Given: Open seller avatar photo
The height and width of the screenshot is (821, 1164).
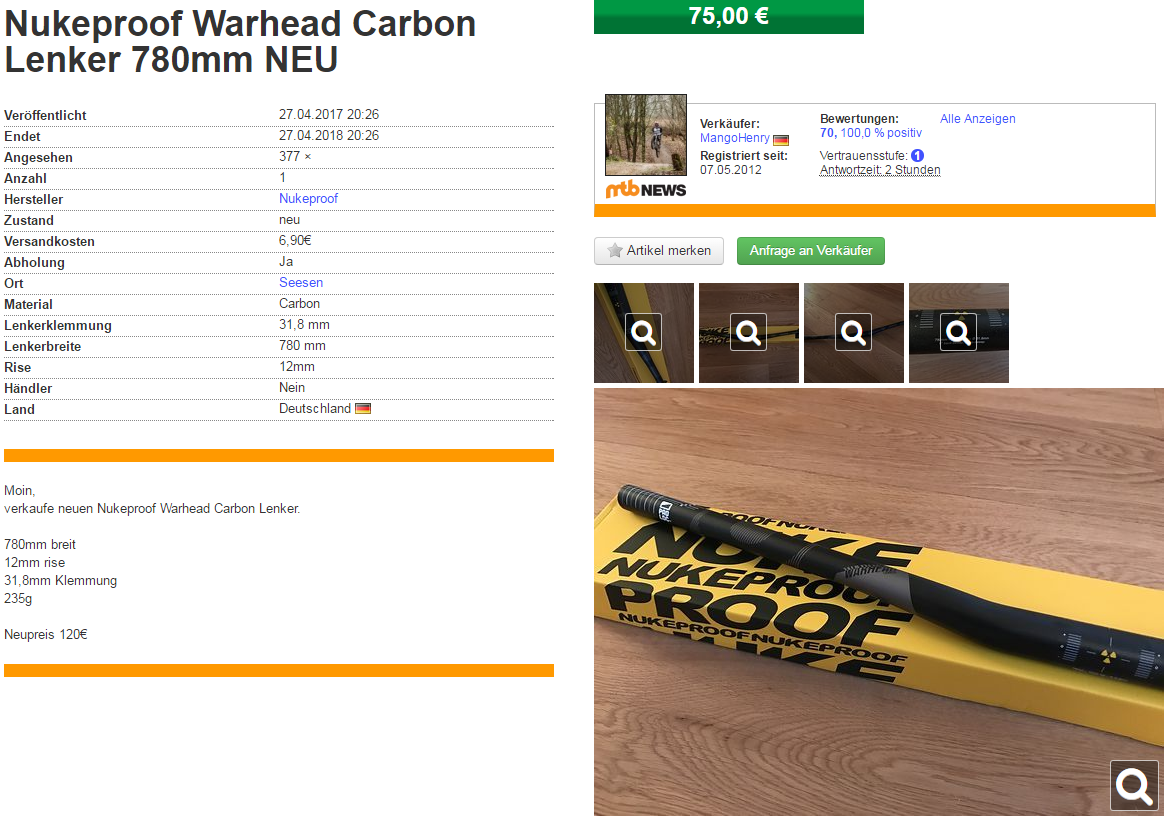Looking at the screenshot, I should [646, 135].
